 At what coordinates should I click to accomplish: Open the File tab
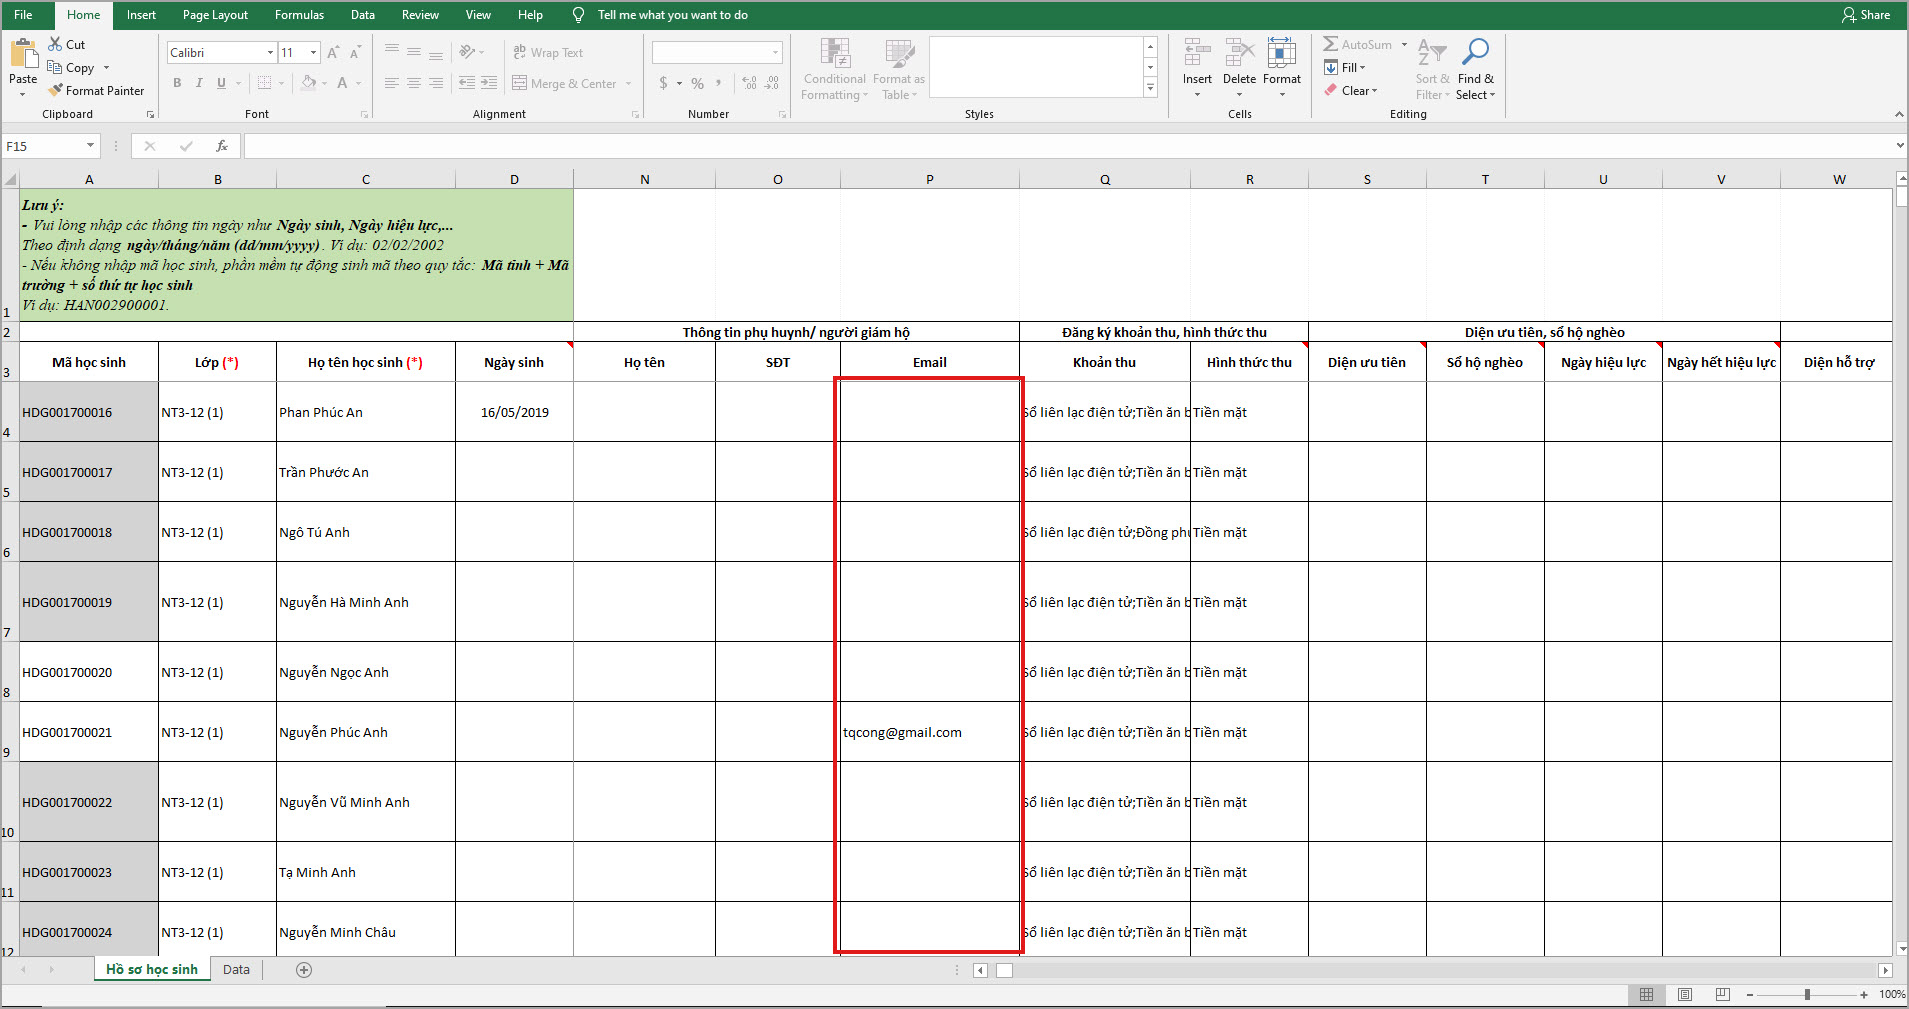24,15
